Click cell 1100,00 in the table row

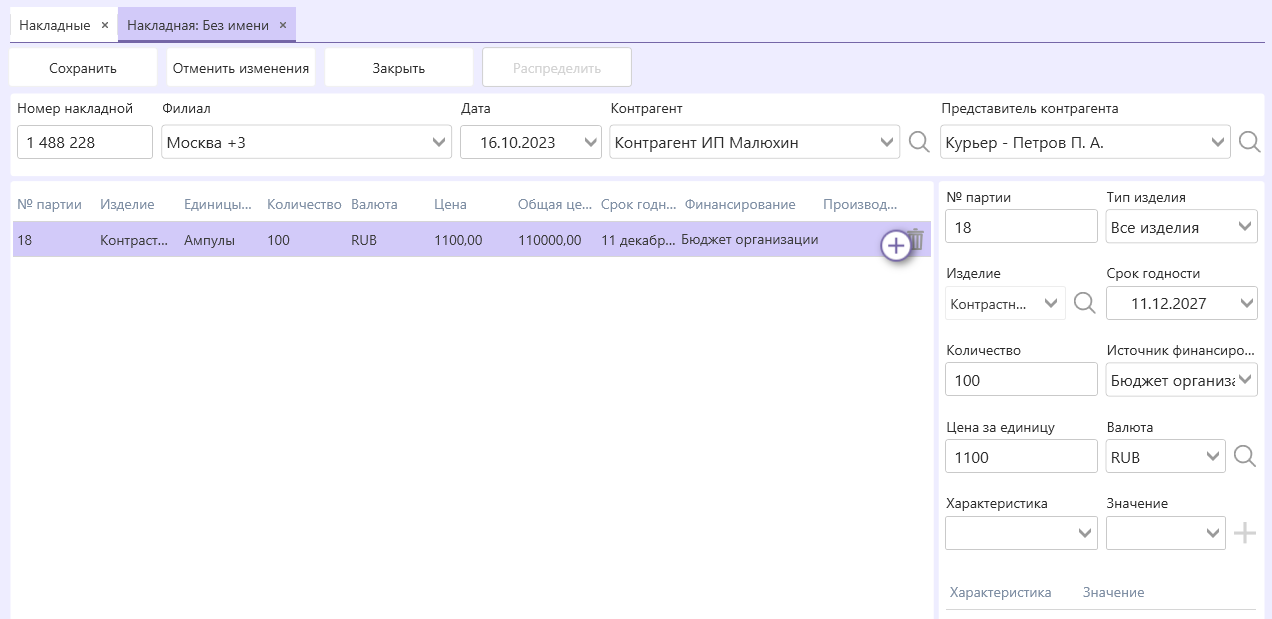[458, 240]
